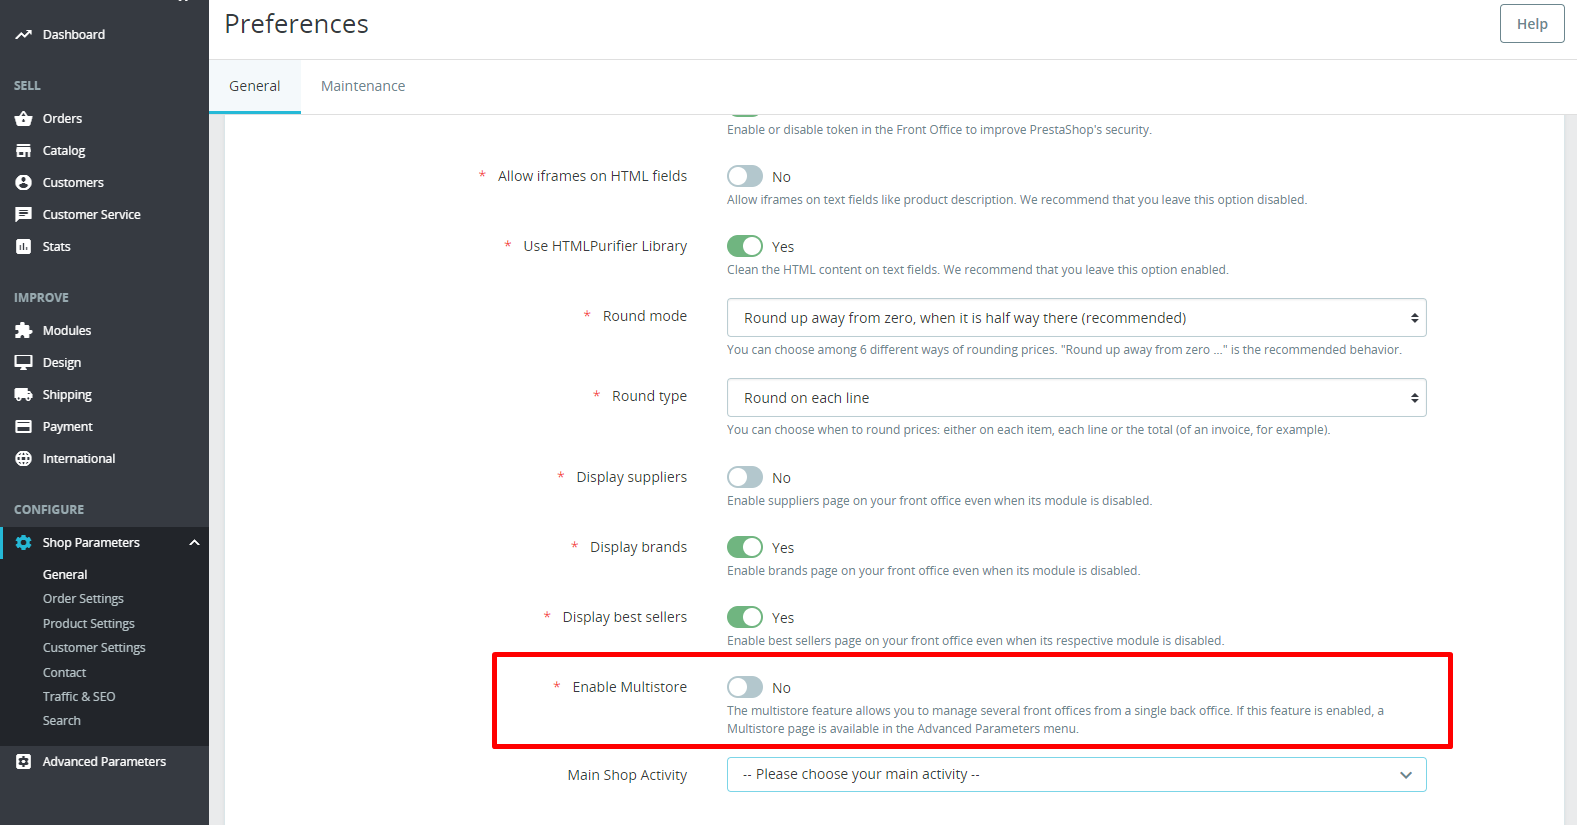Open Modules in the sidebar
The image size is (1577, 825).
click(x=67, y=331)
